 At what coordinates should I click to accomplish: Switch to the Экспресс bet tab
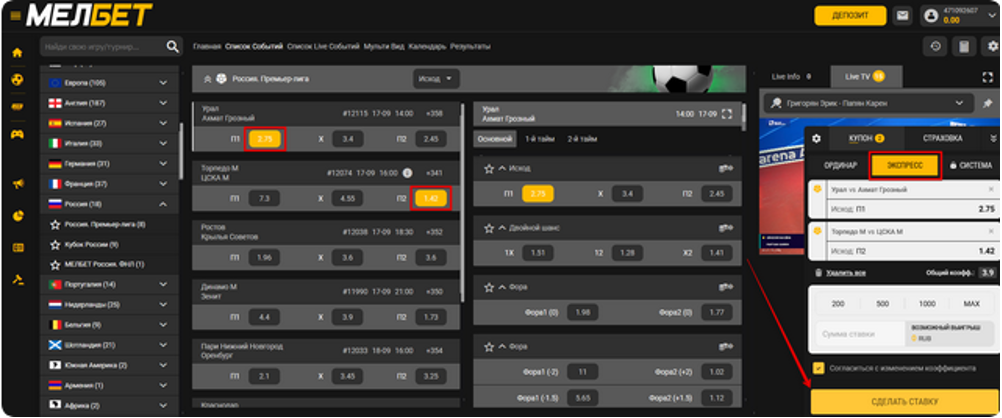pyautogui.click(x=903, y=165)
